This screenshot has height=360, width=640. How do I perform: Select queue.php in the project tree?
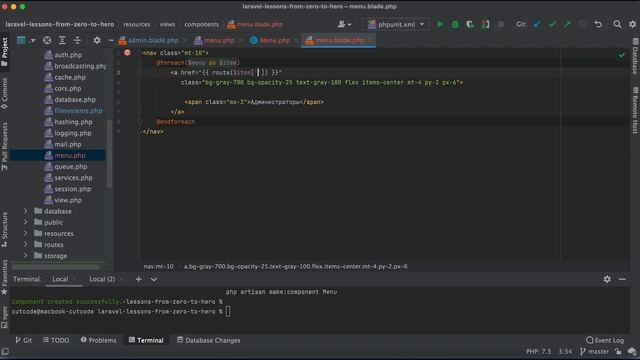click(x=65, y=167)
